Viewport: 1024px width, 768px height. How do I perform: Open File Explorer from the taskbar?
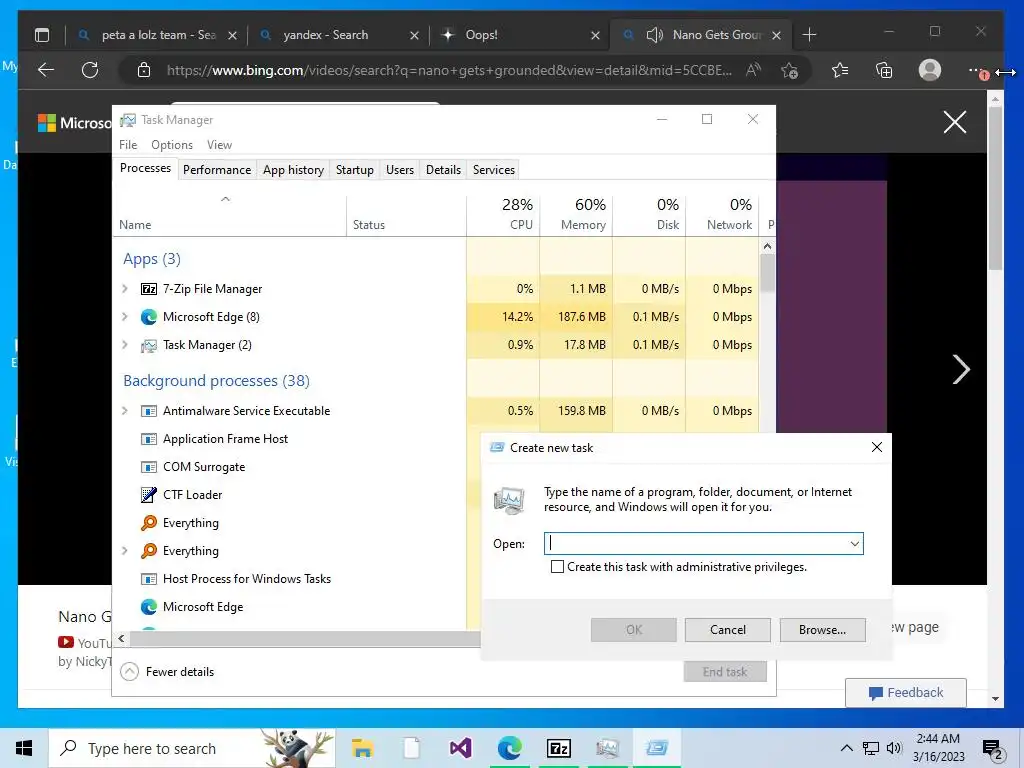(x=362, y=748)
